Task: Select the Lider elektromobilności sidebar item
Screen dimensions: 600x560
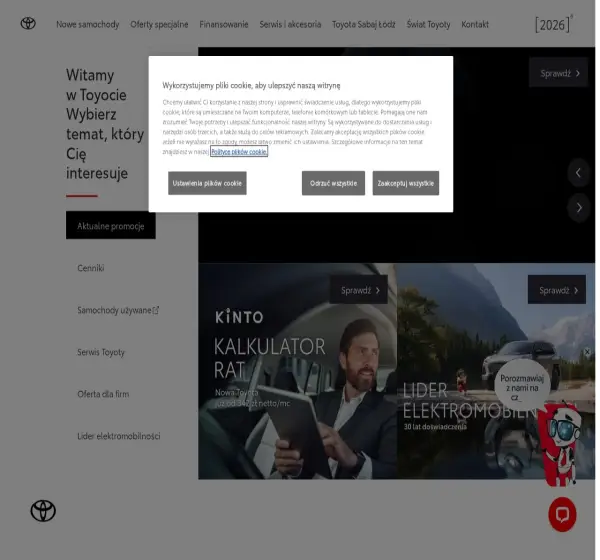Action: 119,436
